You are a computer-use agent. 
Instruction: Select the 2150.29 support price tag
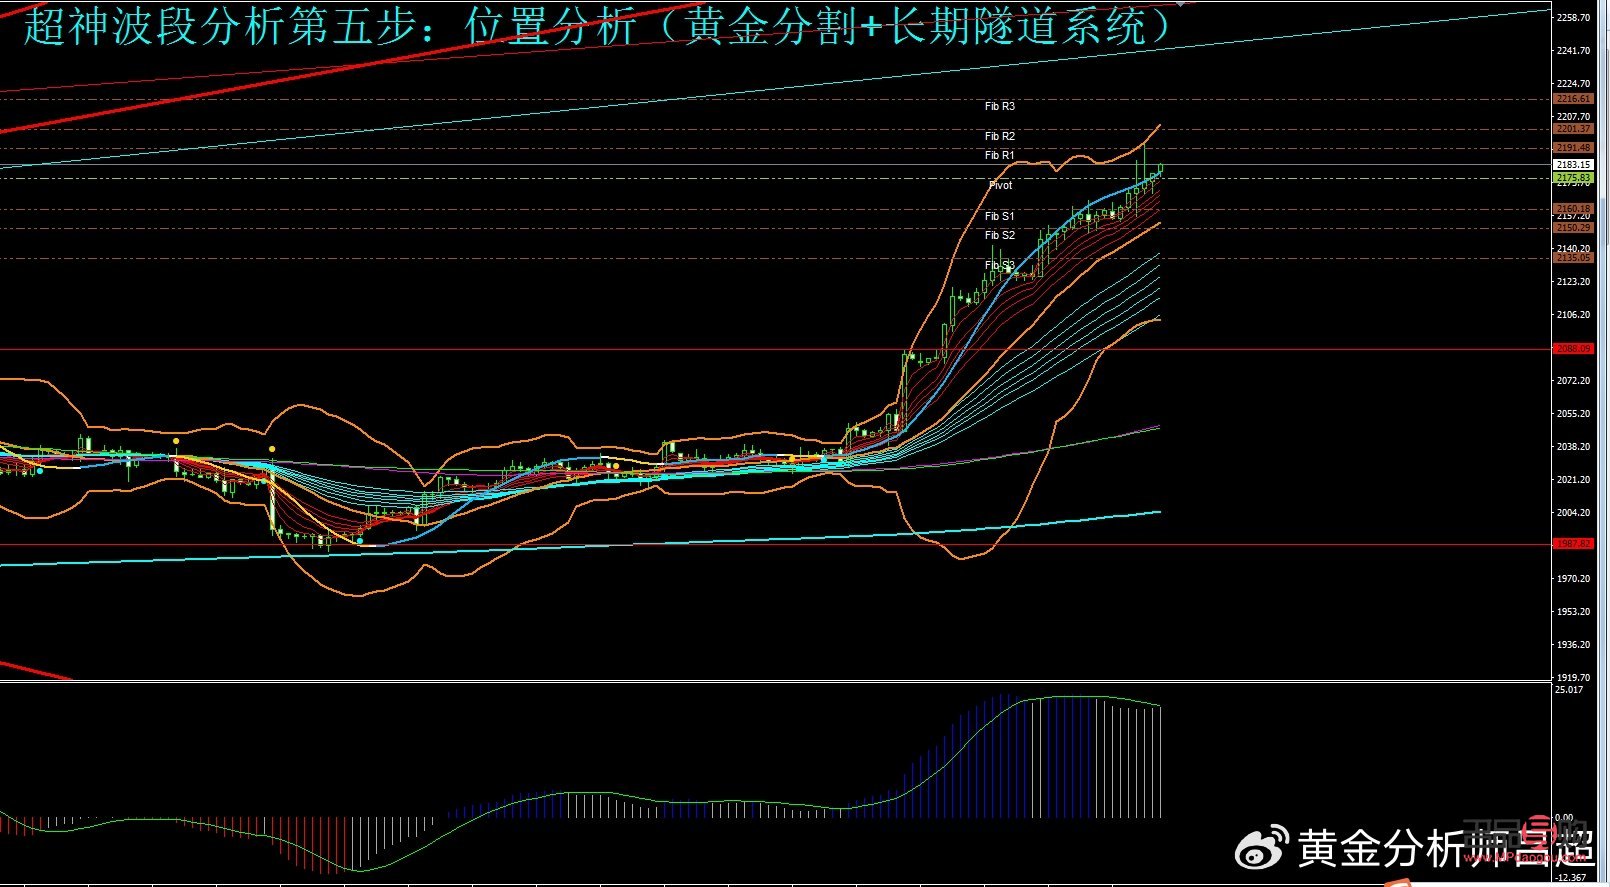[x=1573, y=228]
